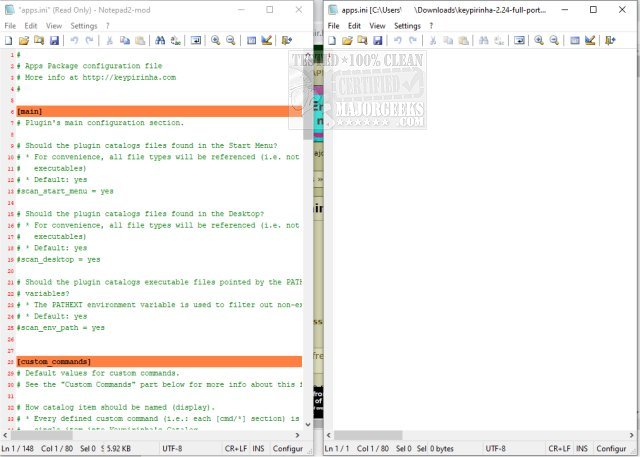This screenshot has width=640, height=457.
Task: Click UTF-8 encoding in right status bar
Action: 496,448
